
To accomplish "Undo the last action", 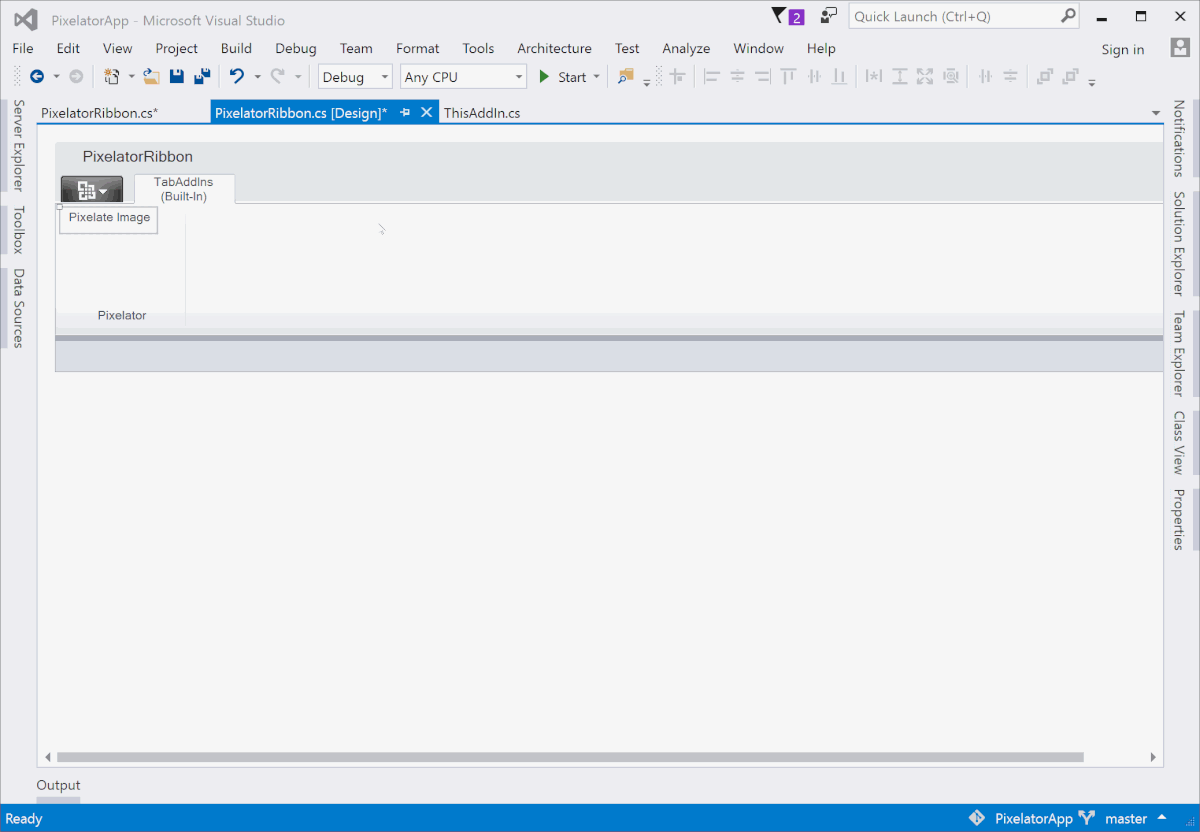I will click(237, 77).
